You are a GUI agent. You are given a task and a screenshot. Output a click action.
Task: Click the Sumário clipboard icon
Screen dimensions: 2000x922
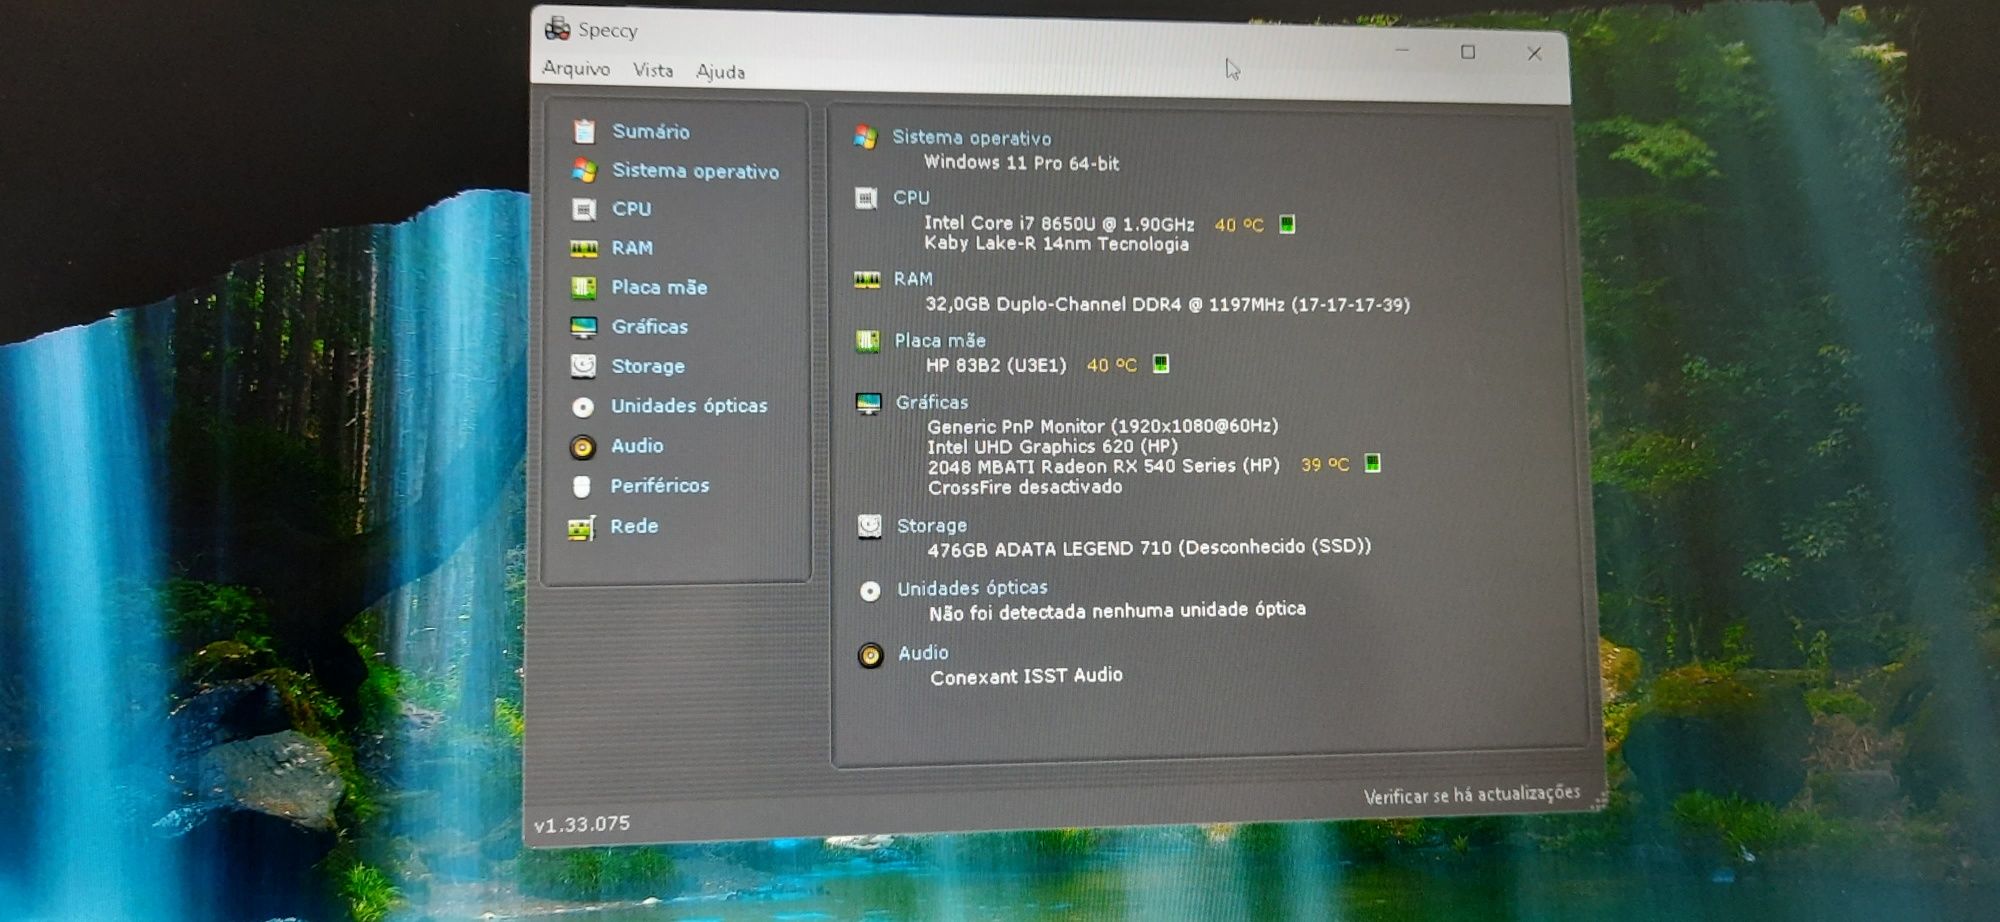click(584, 131)
